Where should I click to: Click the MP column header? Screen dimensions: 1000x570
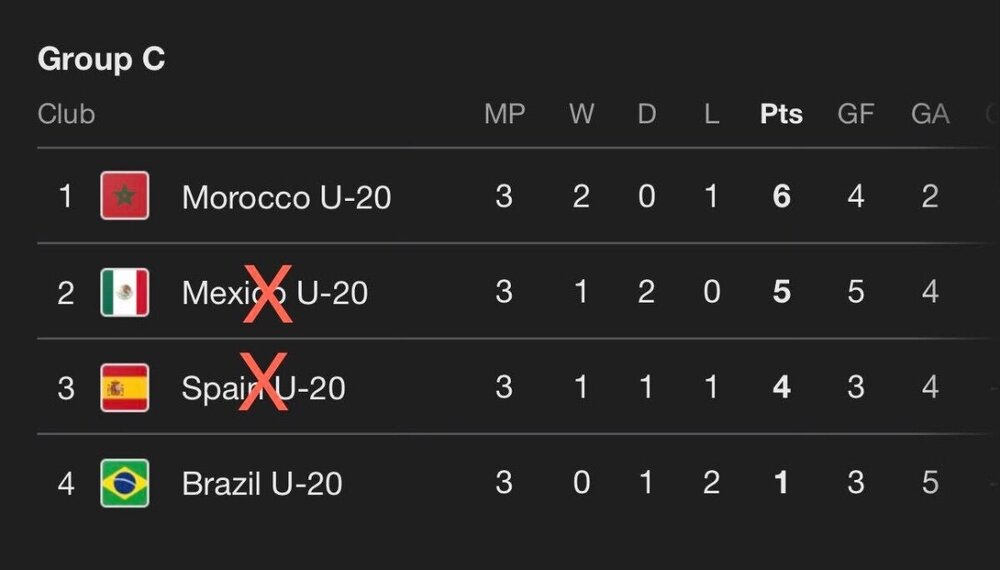504,114
